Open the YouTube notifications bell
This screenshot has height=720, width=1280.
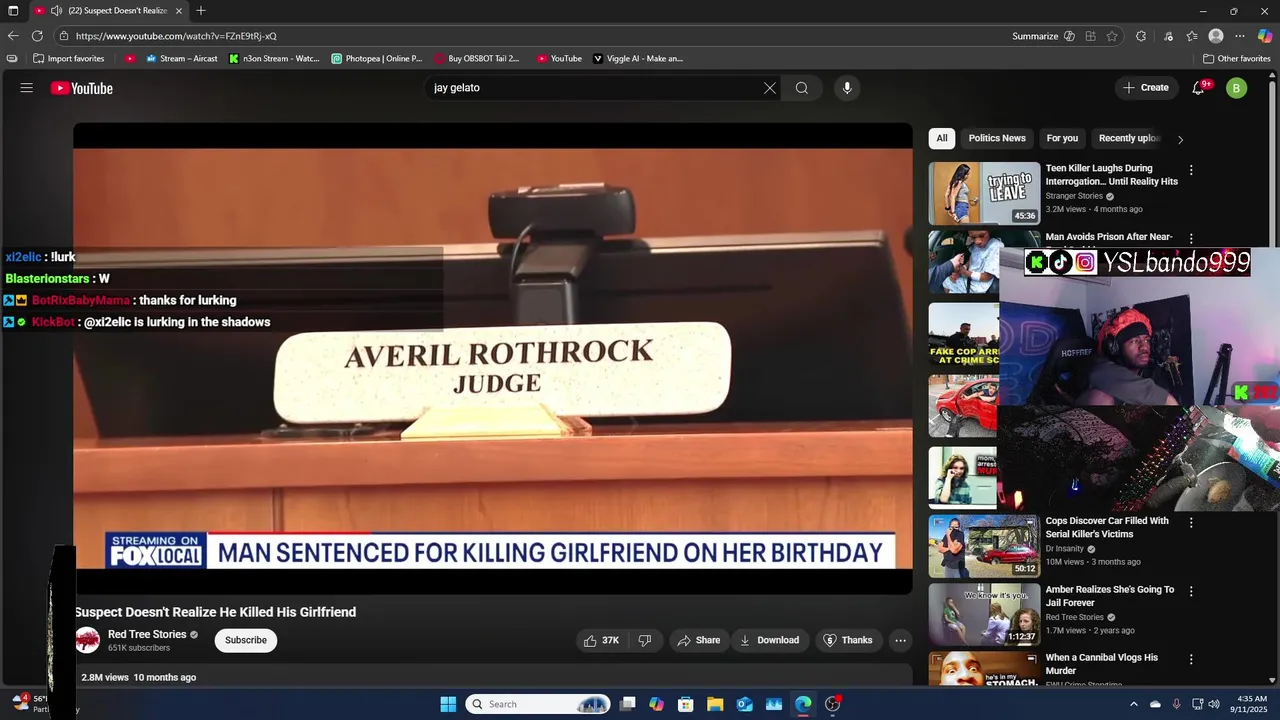pyautogui.click(x=1199, y=88)
